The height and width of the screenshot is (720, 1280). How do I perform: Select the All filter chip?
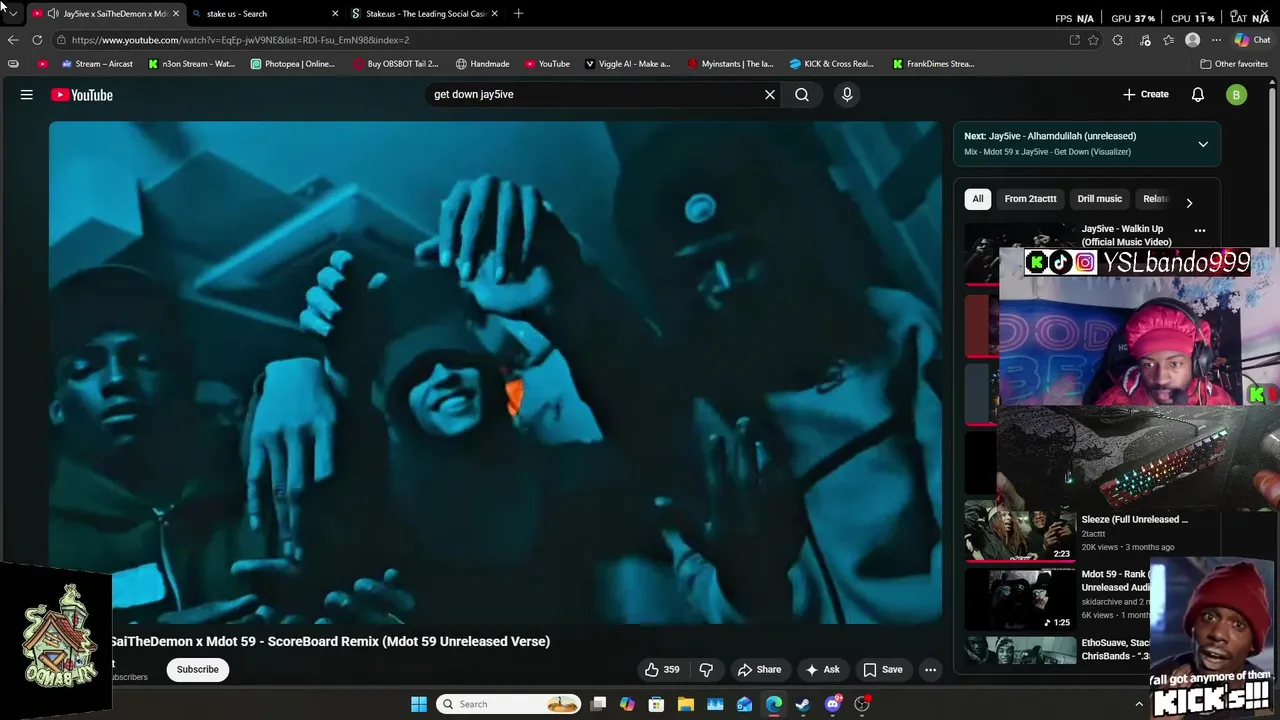(978, 199)
